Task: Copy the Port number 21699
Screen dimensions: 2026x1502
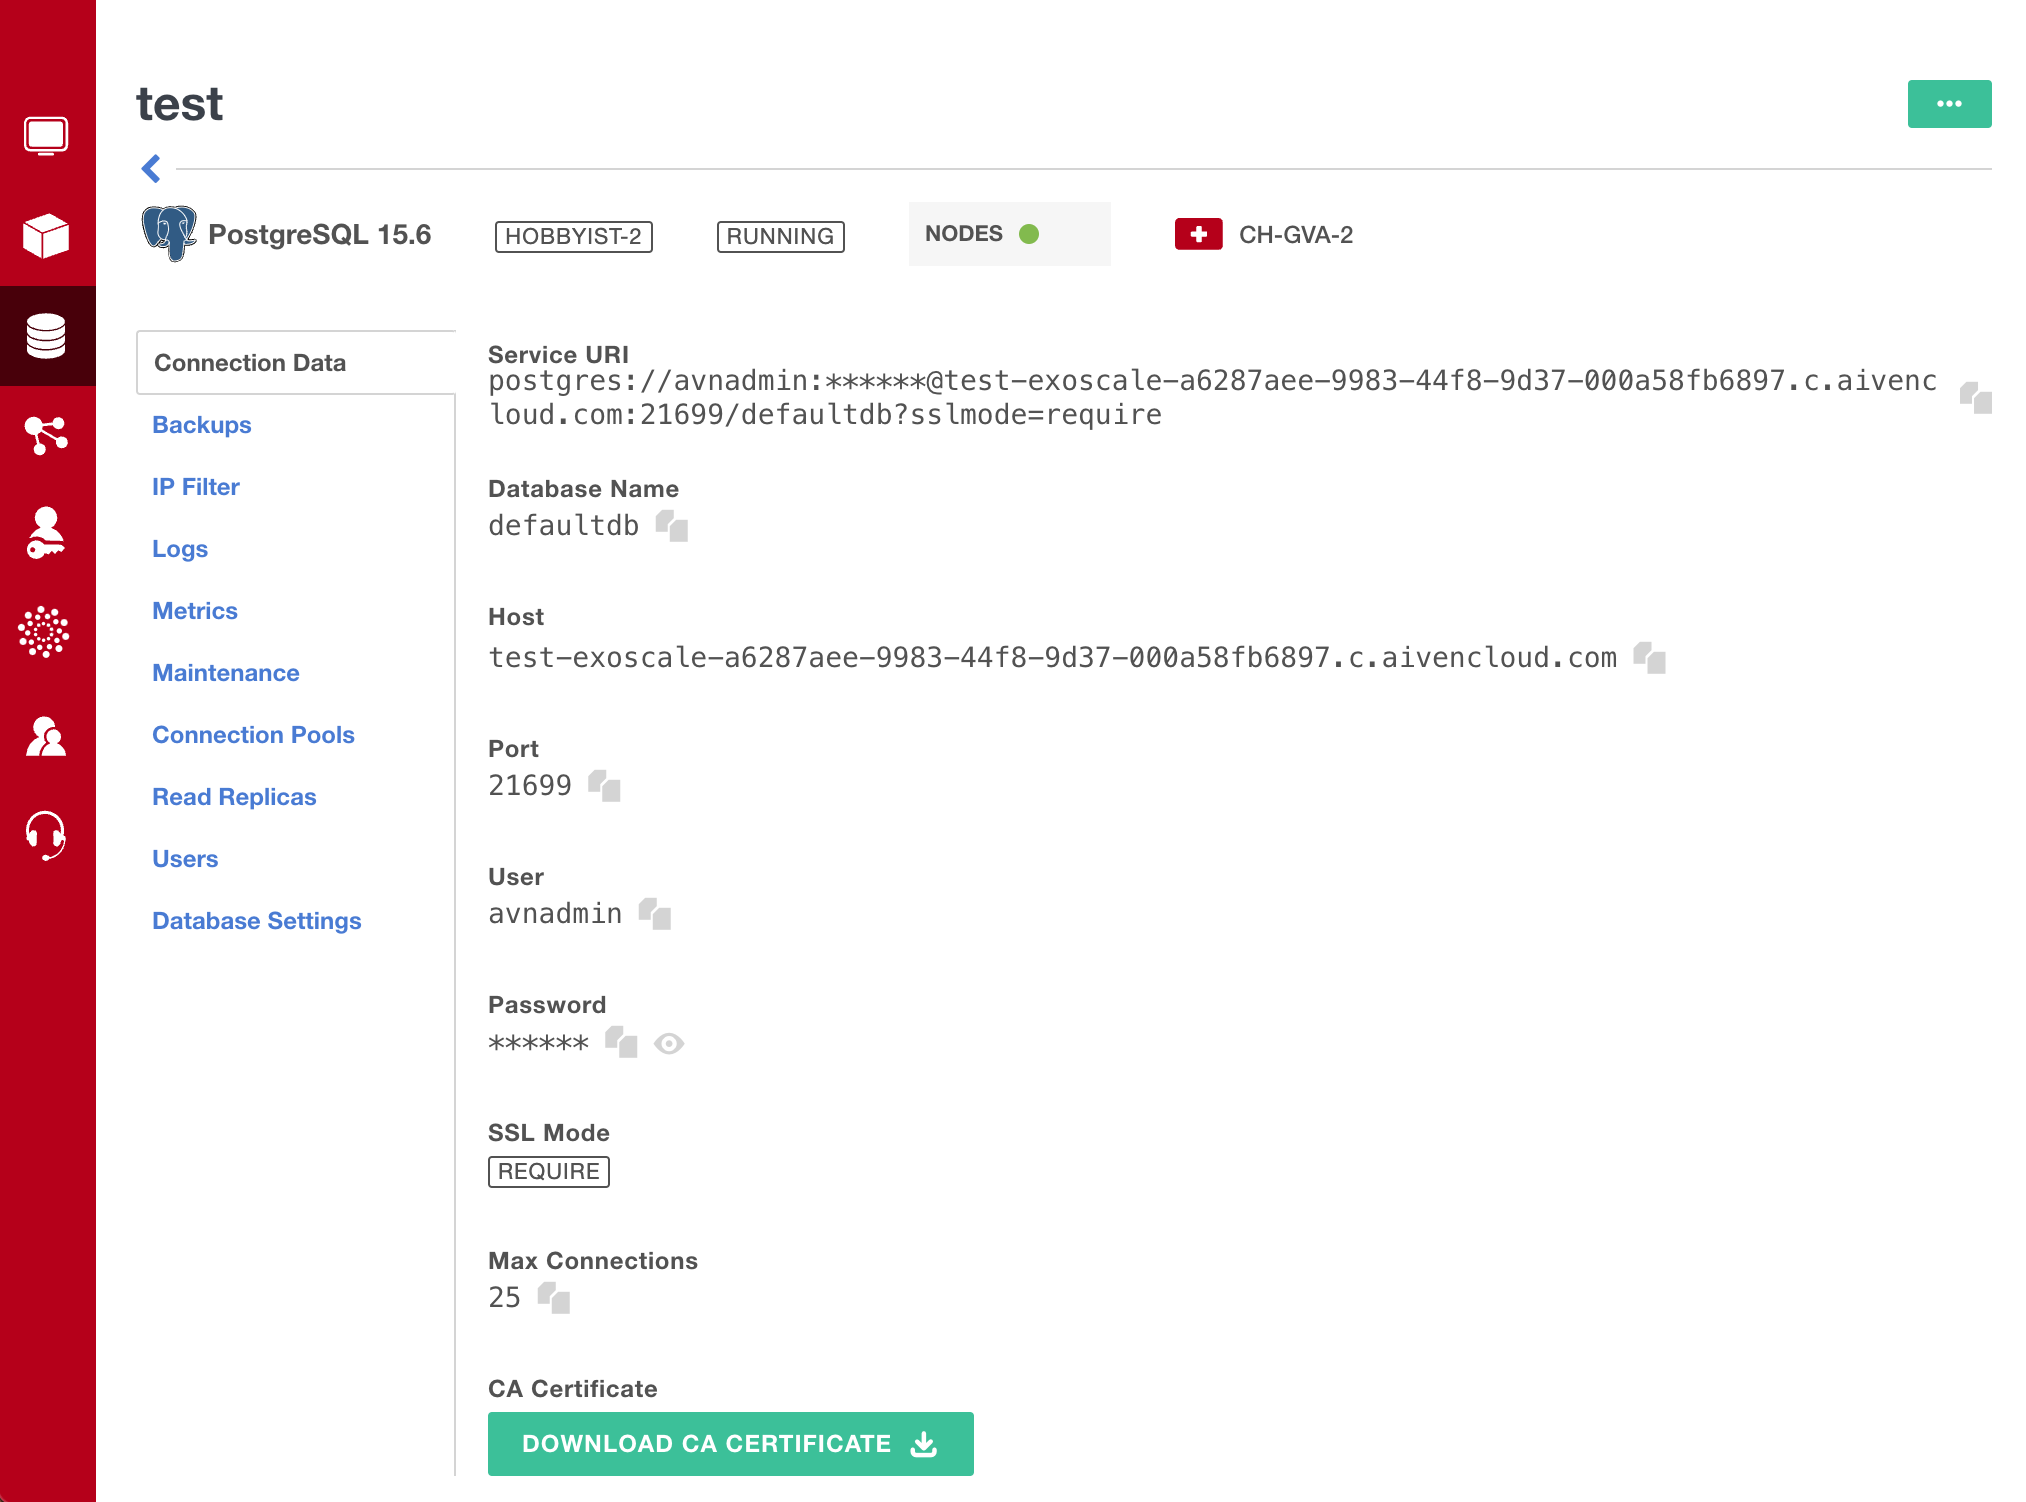Action: tap(605, 787)
